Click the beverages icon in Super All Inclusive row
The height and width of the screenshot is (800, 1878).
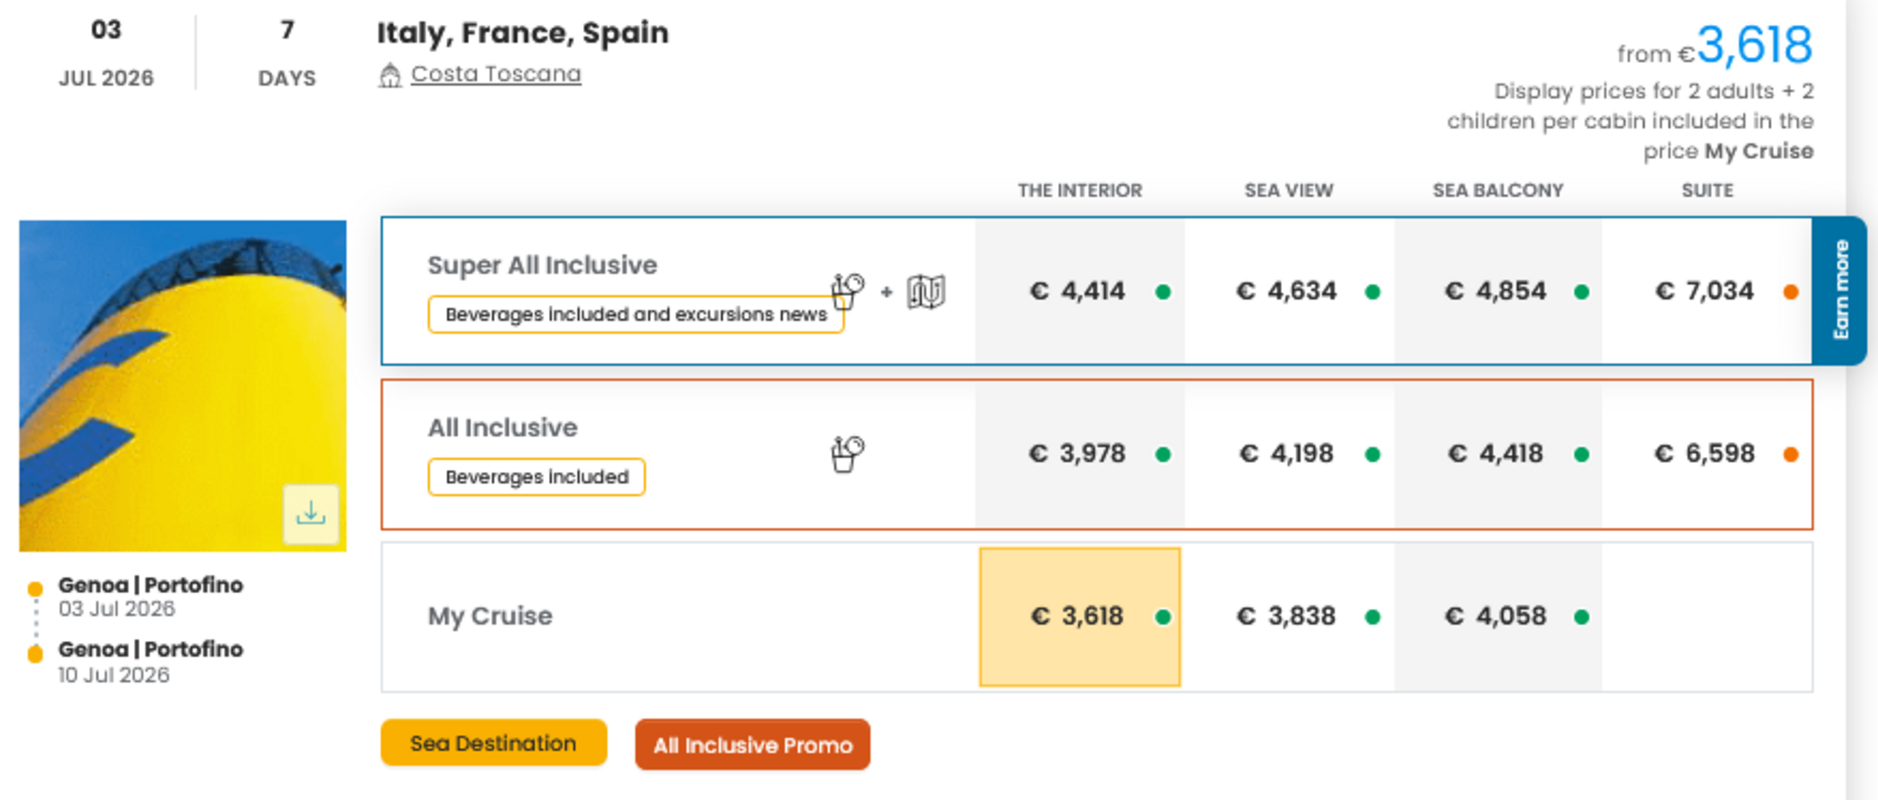[847, 291]
